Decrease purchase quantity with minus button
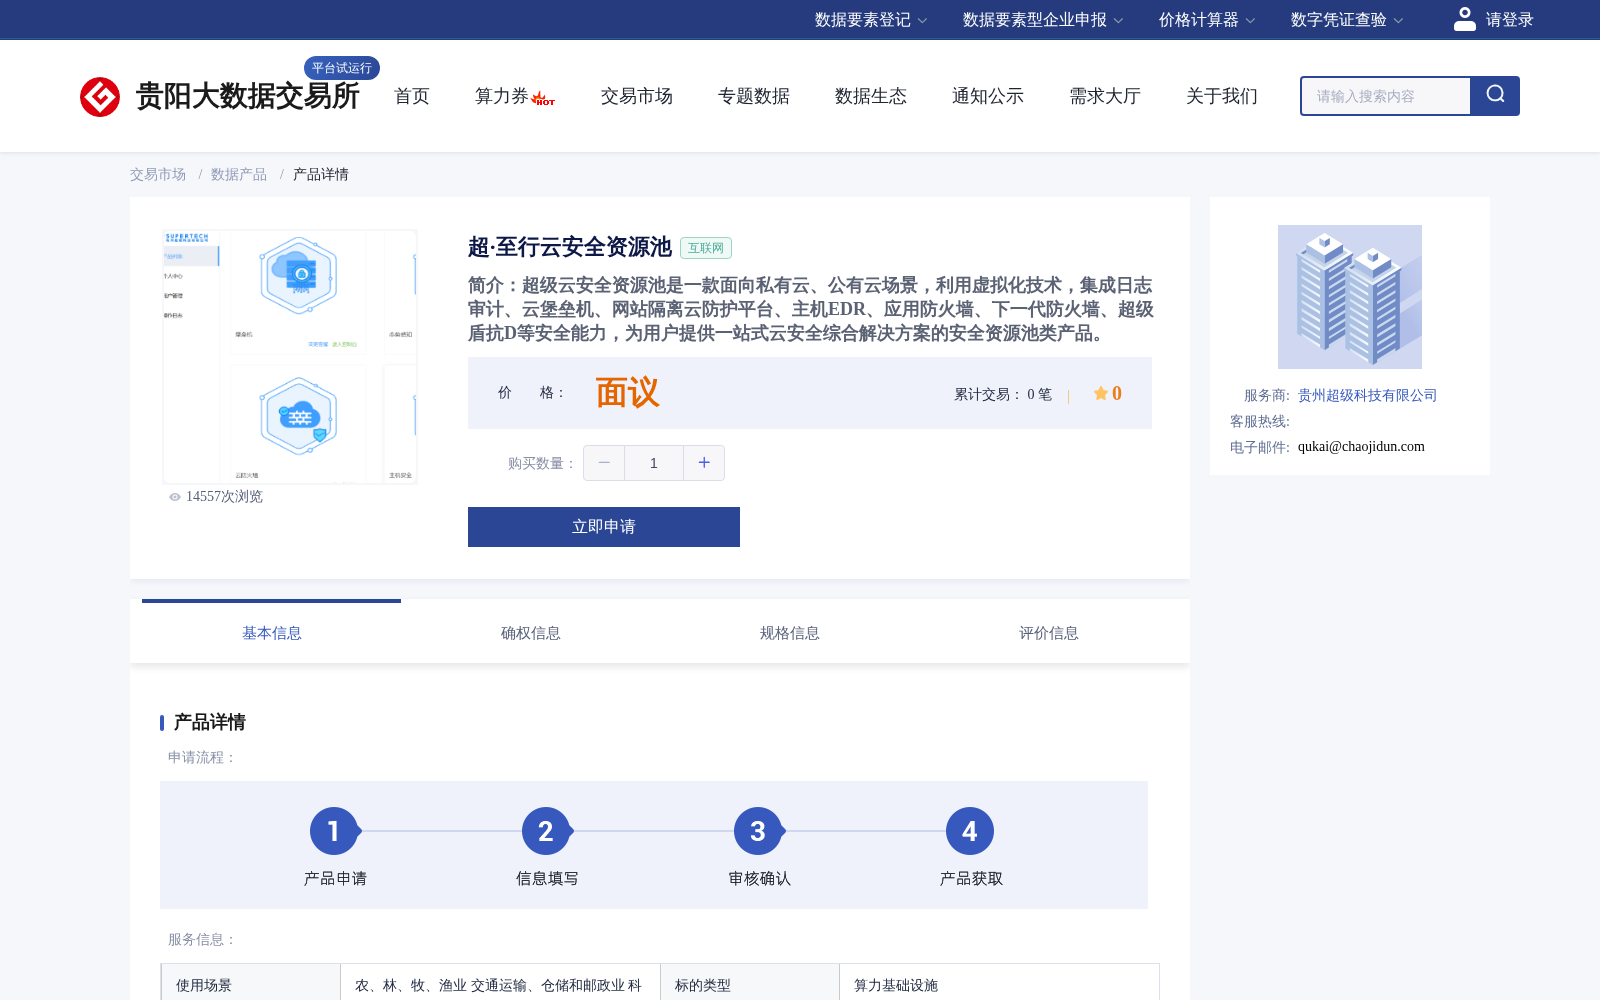Image resolution: width=1600 pixels, height=1000 pixels. (x=604, y=463)
